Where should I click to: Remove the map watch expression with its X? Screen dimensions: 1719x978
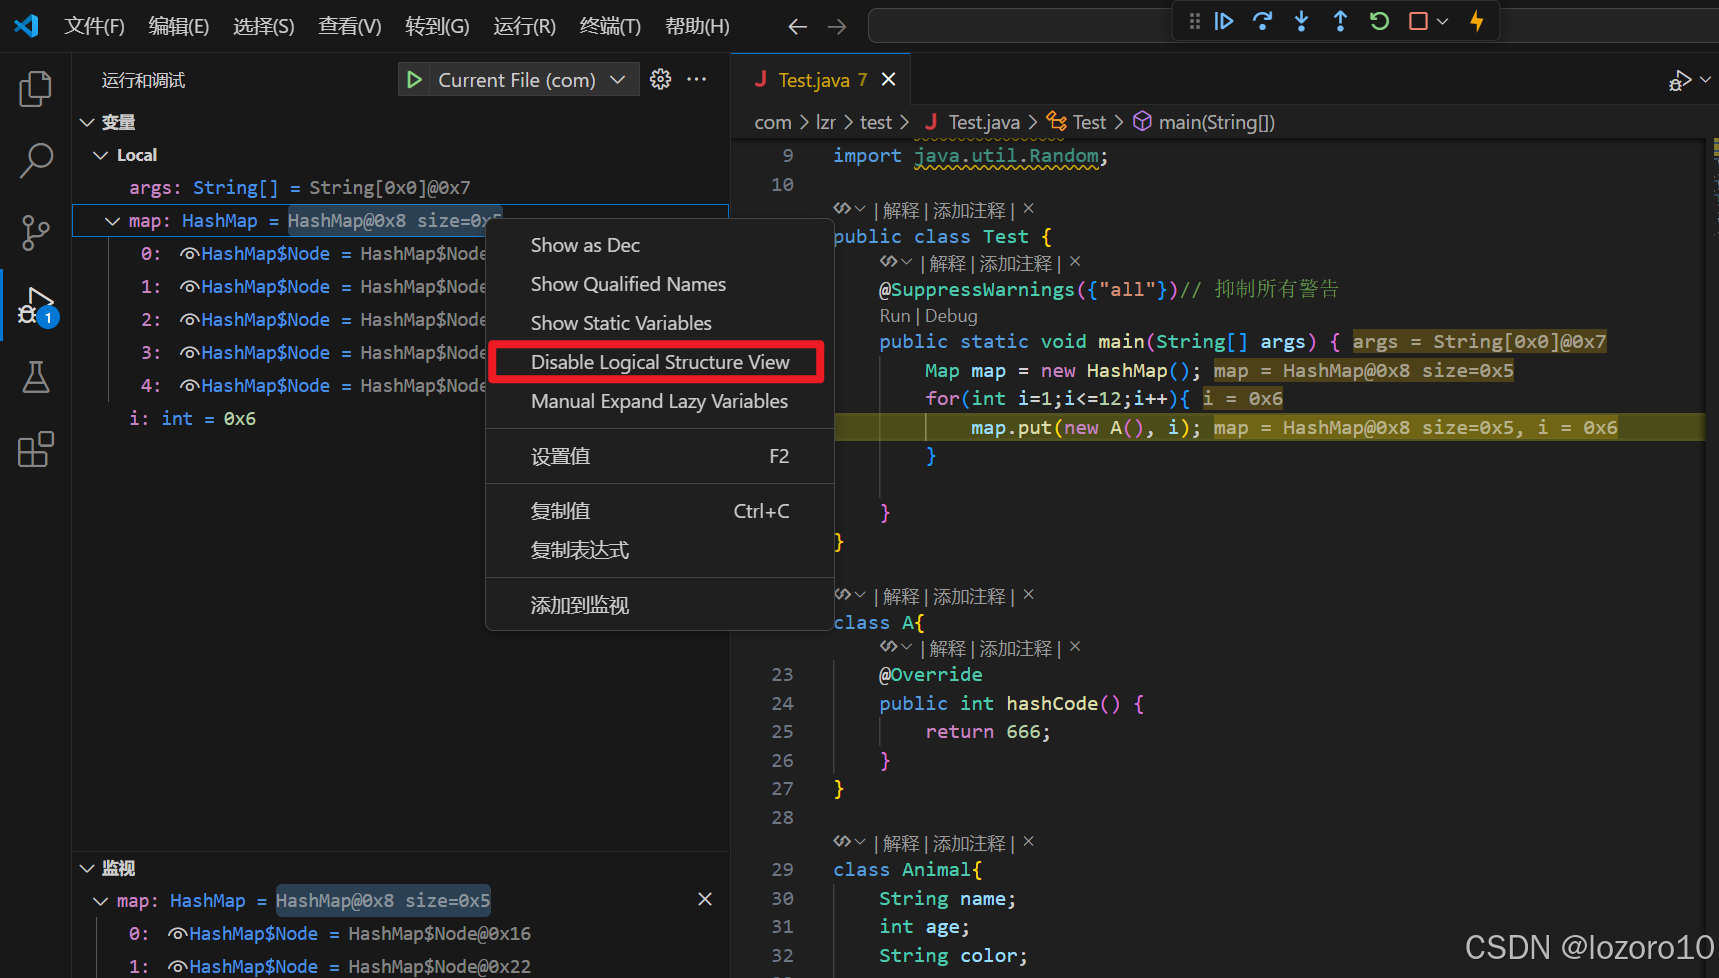coord(705,899)
